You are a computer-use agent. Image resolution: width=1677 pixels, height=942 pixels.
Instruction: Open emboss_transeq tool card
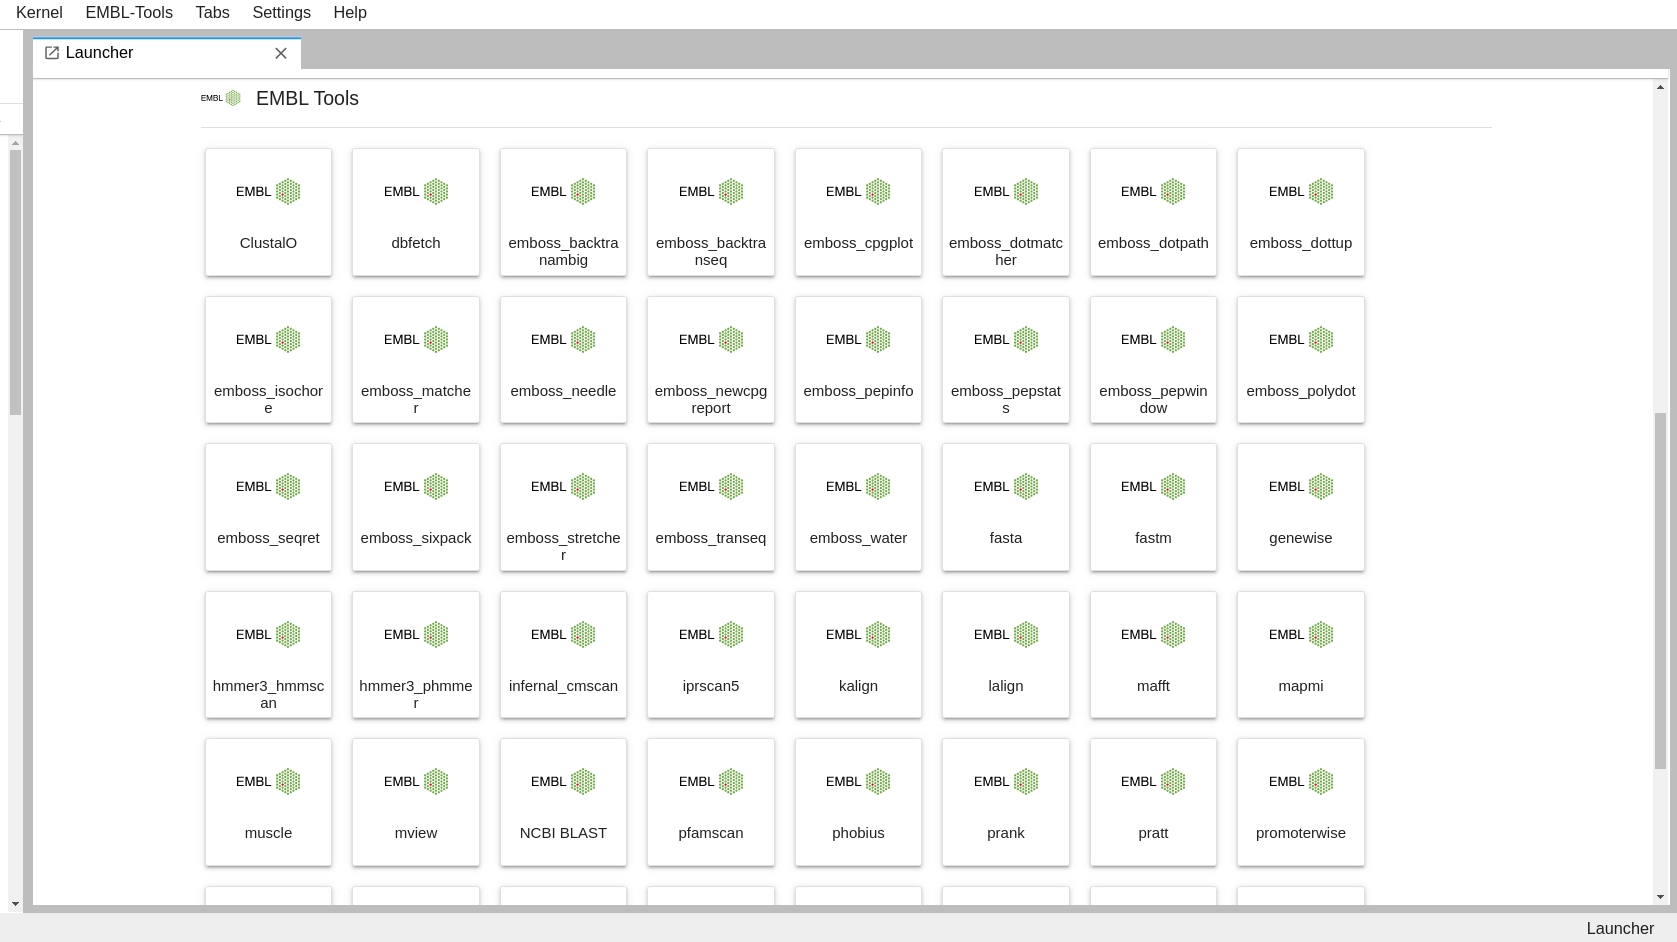[711, 507]
